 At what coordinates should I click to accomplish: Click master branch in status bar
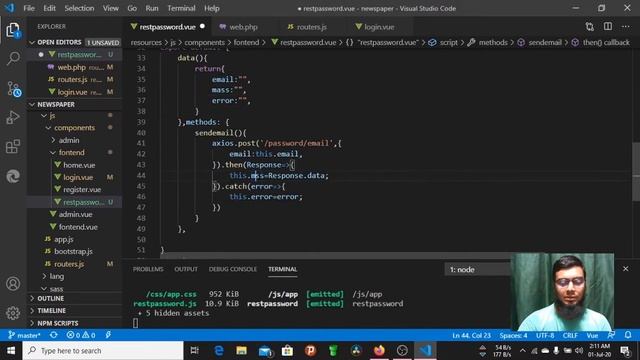point(24,335)
